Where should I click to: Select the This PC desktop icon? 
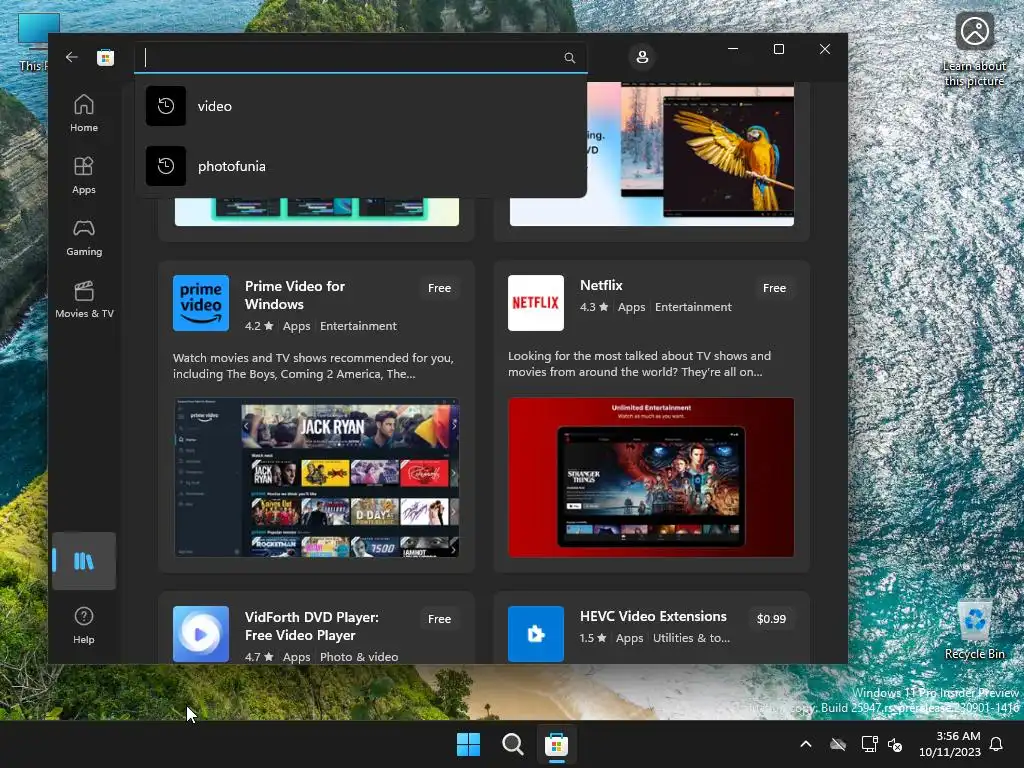(x=34, y=40)
